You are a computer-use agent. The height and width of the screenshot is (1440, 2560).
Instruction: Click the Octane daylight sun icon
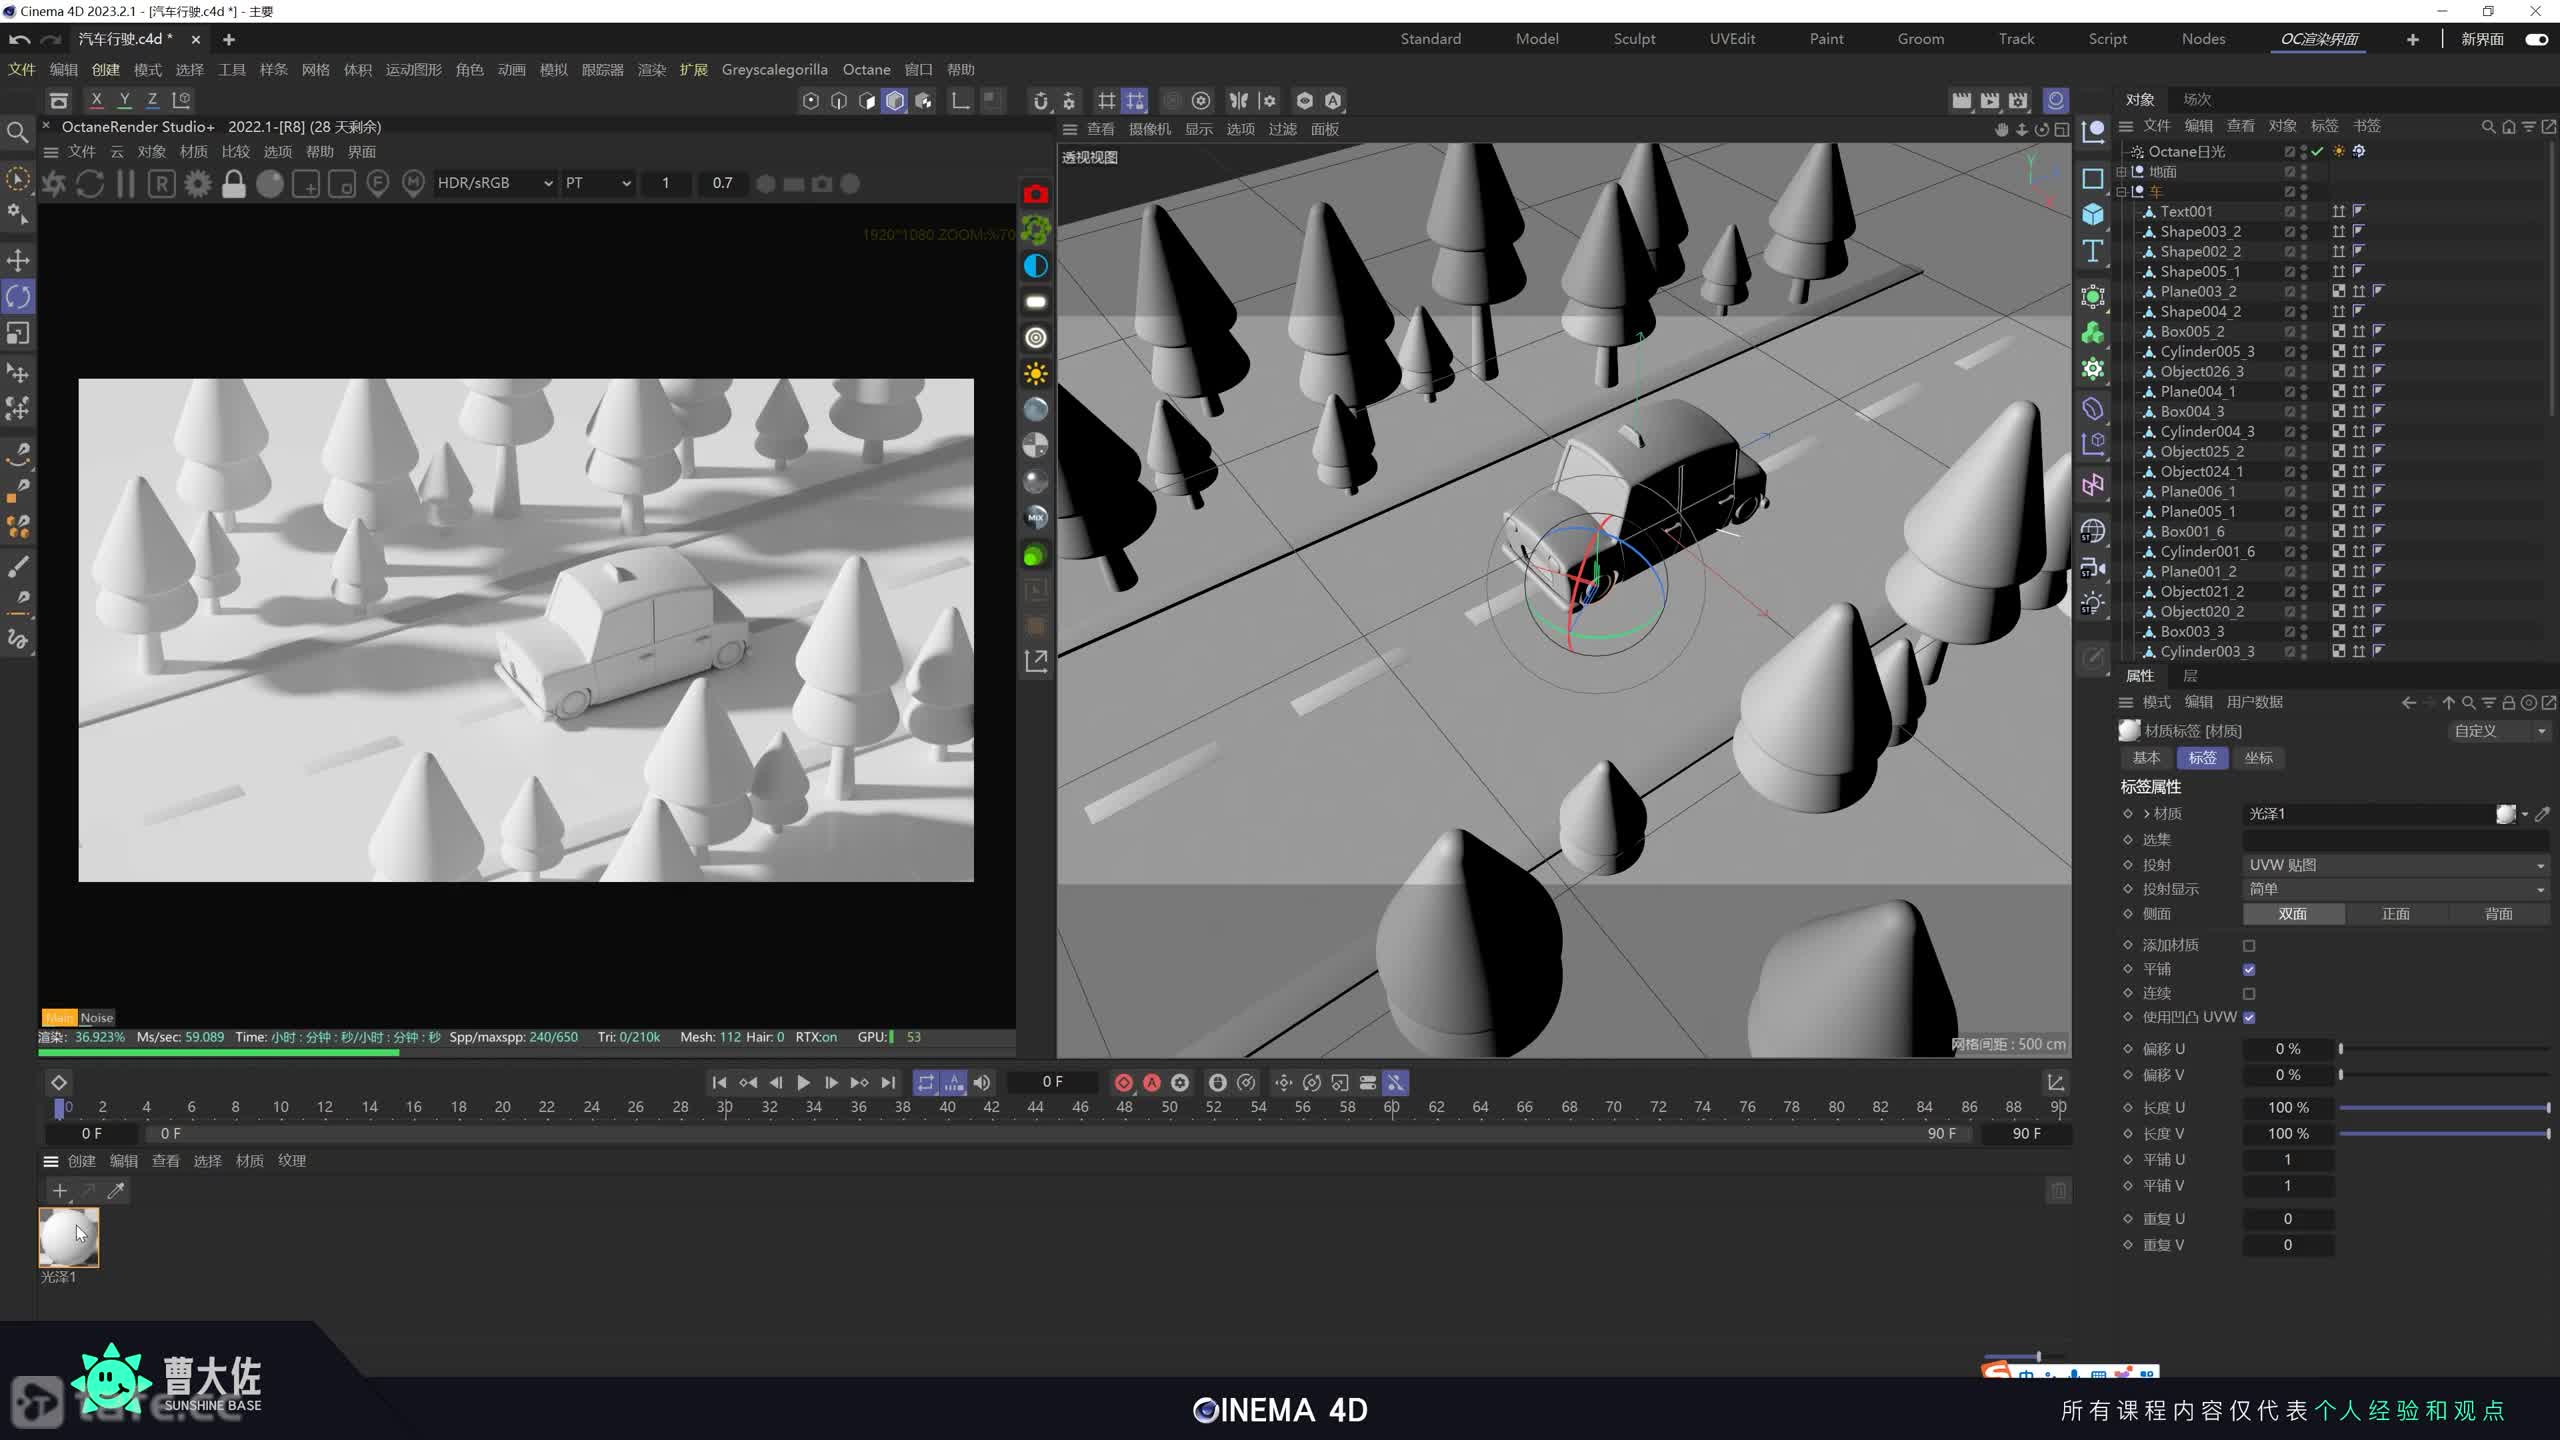1036,374
